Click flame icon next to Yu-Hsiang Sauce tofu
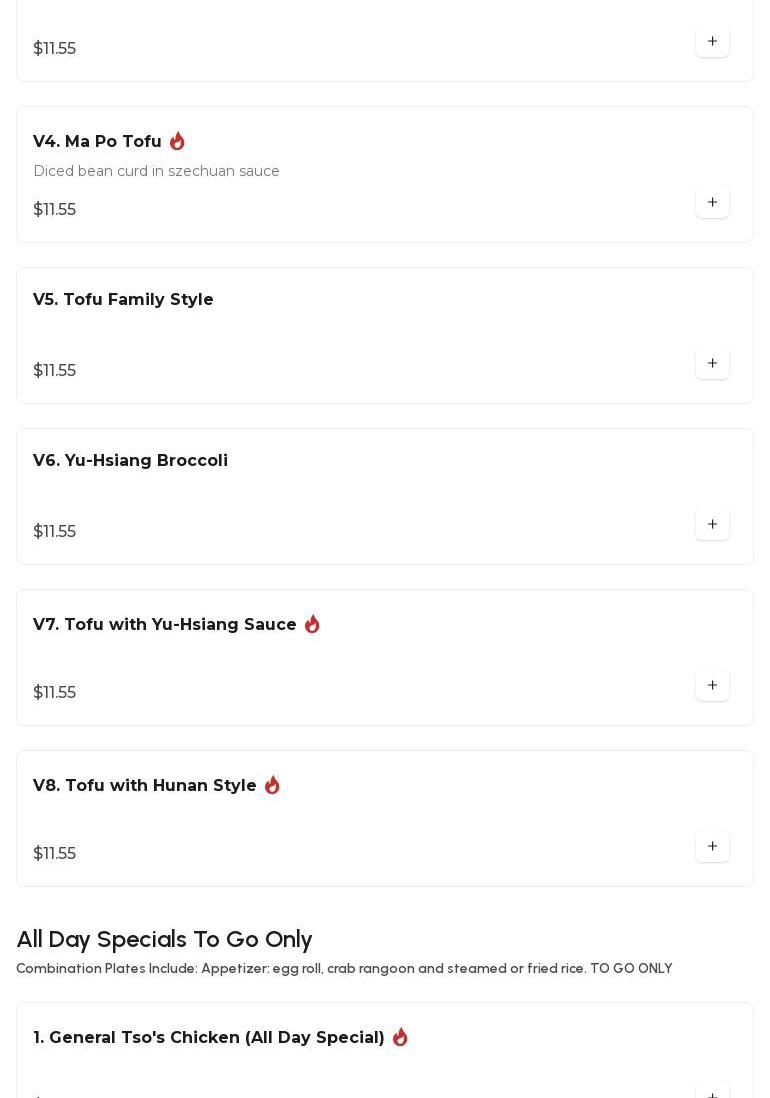Screen dimensions: 770x1098 pyautogui.click(x=312, y=625)
